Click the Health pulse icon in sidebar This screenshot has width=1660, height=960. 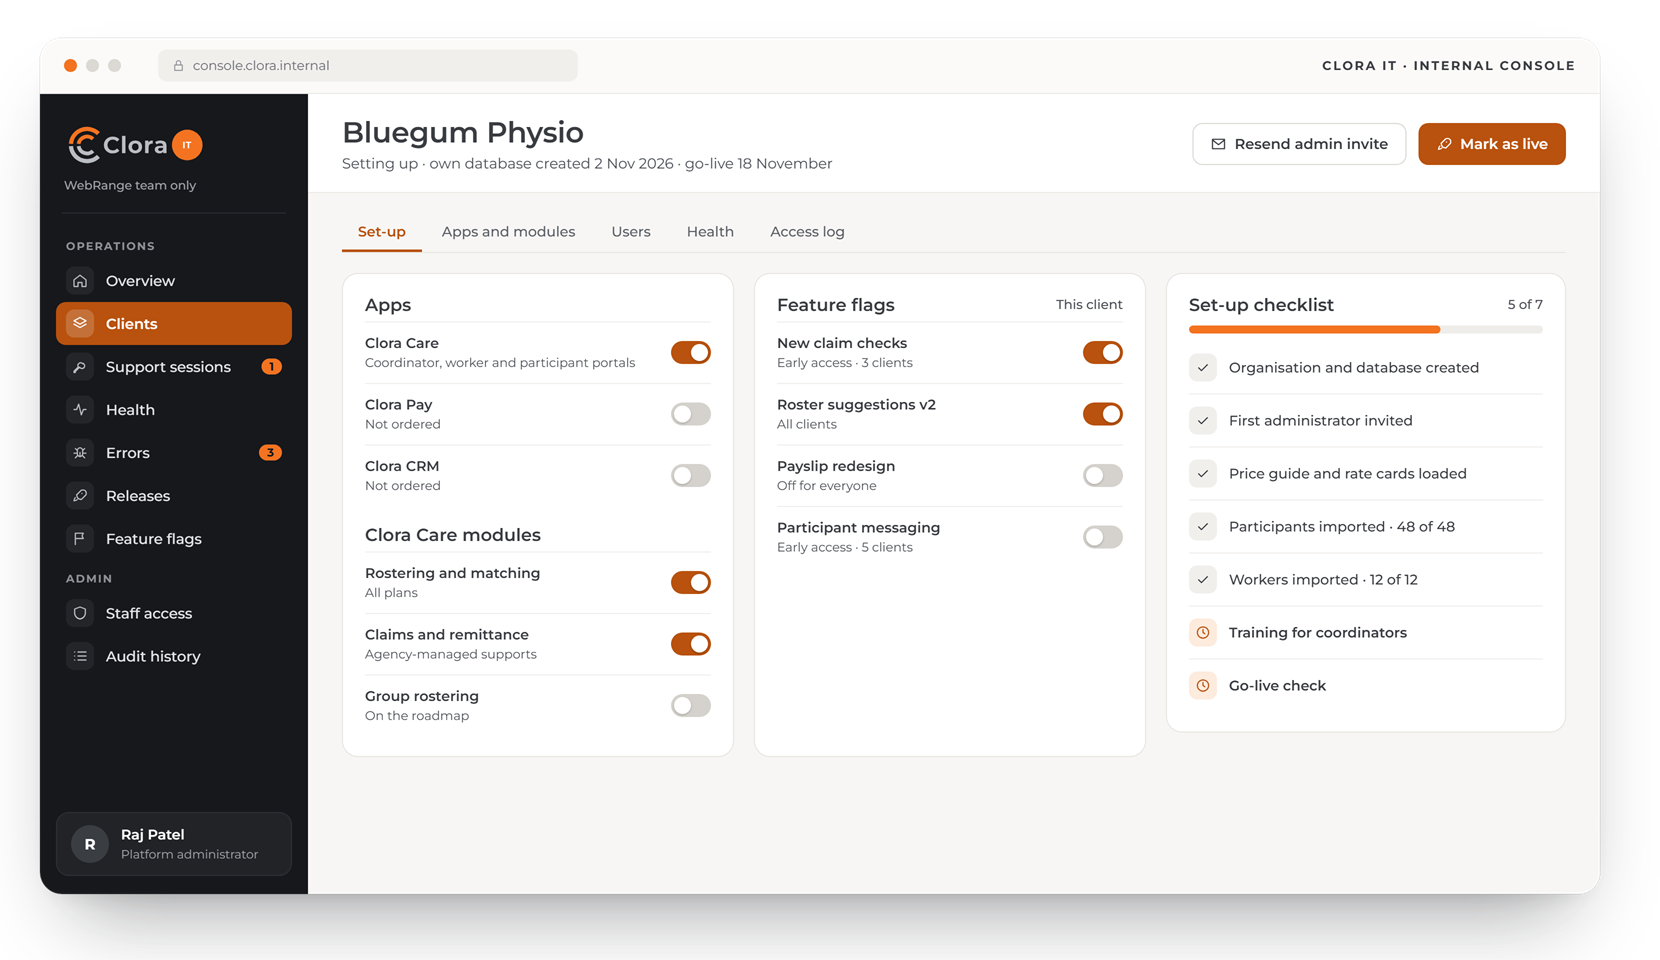[x=80, y=410]
